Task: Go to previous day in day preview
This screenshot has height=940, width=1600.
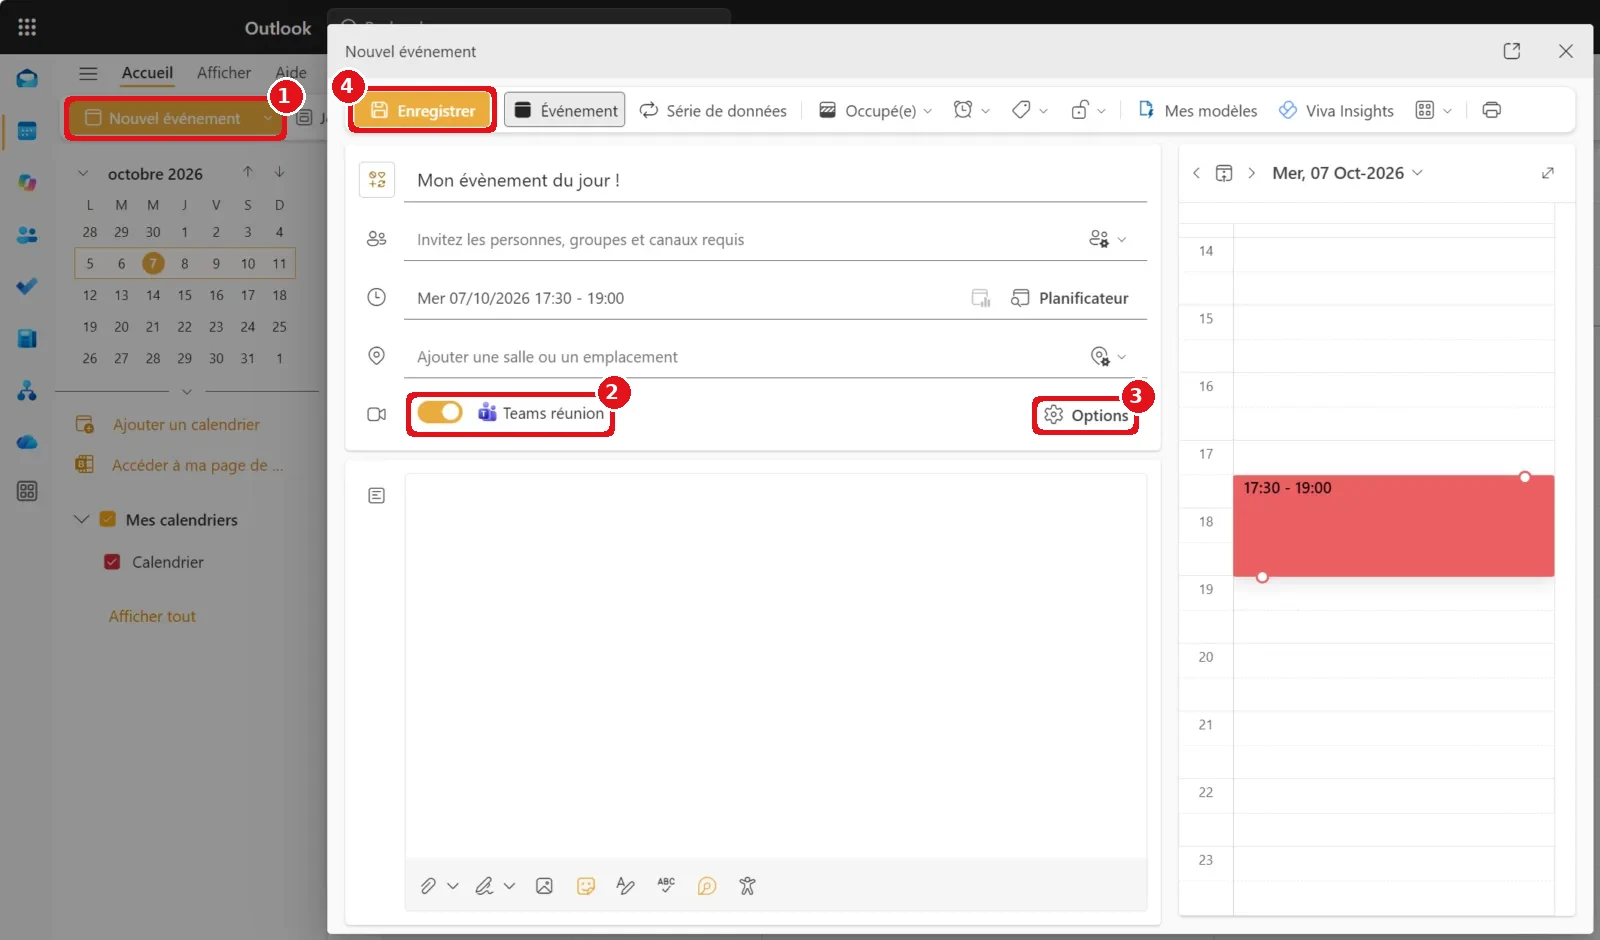Action: [1196, 173]
